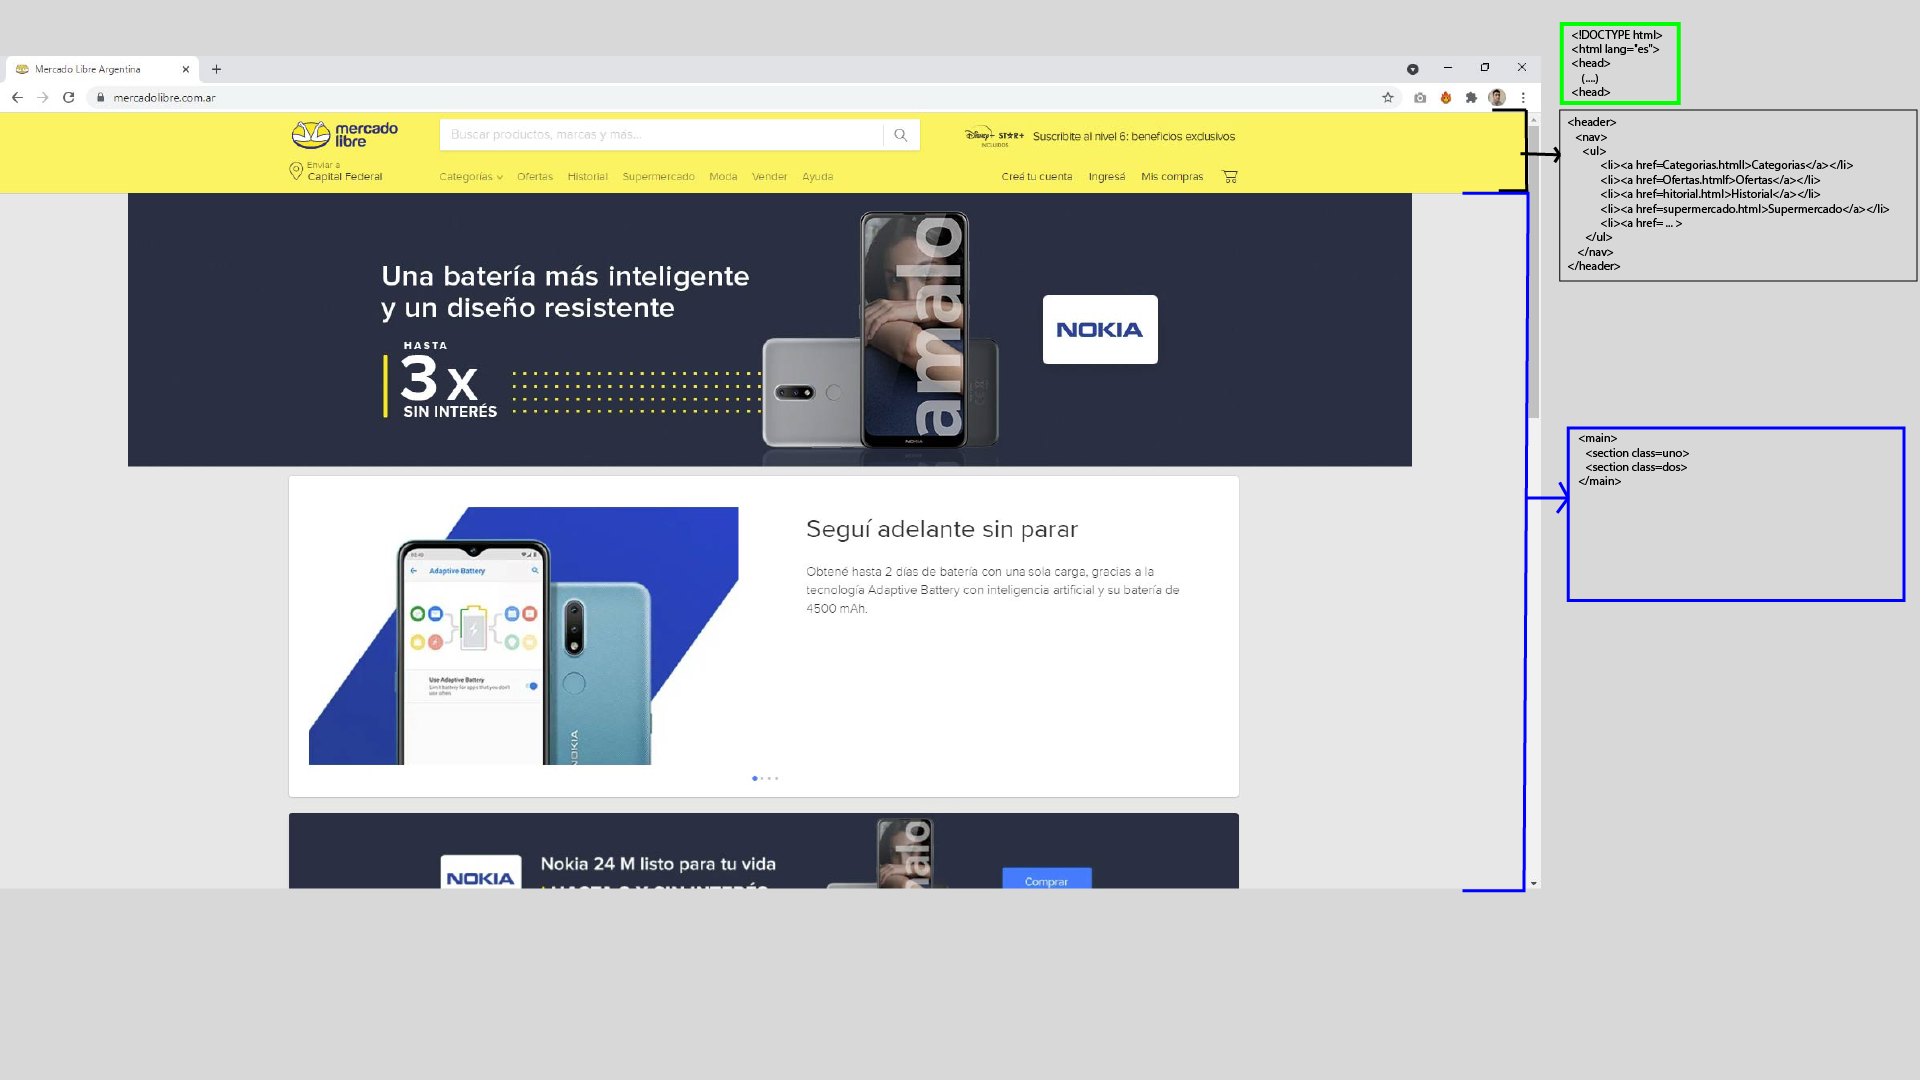Click the Chrome profile avatar
1920x1080 pixels.
pos(1497,97)
